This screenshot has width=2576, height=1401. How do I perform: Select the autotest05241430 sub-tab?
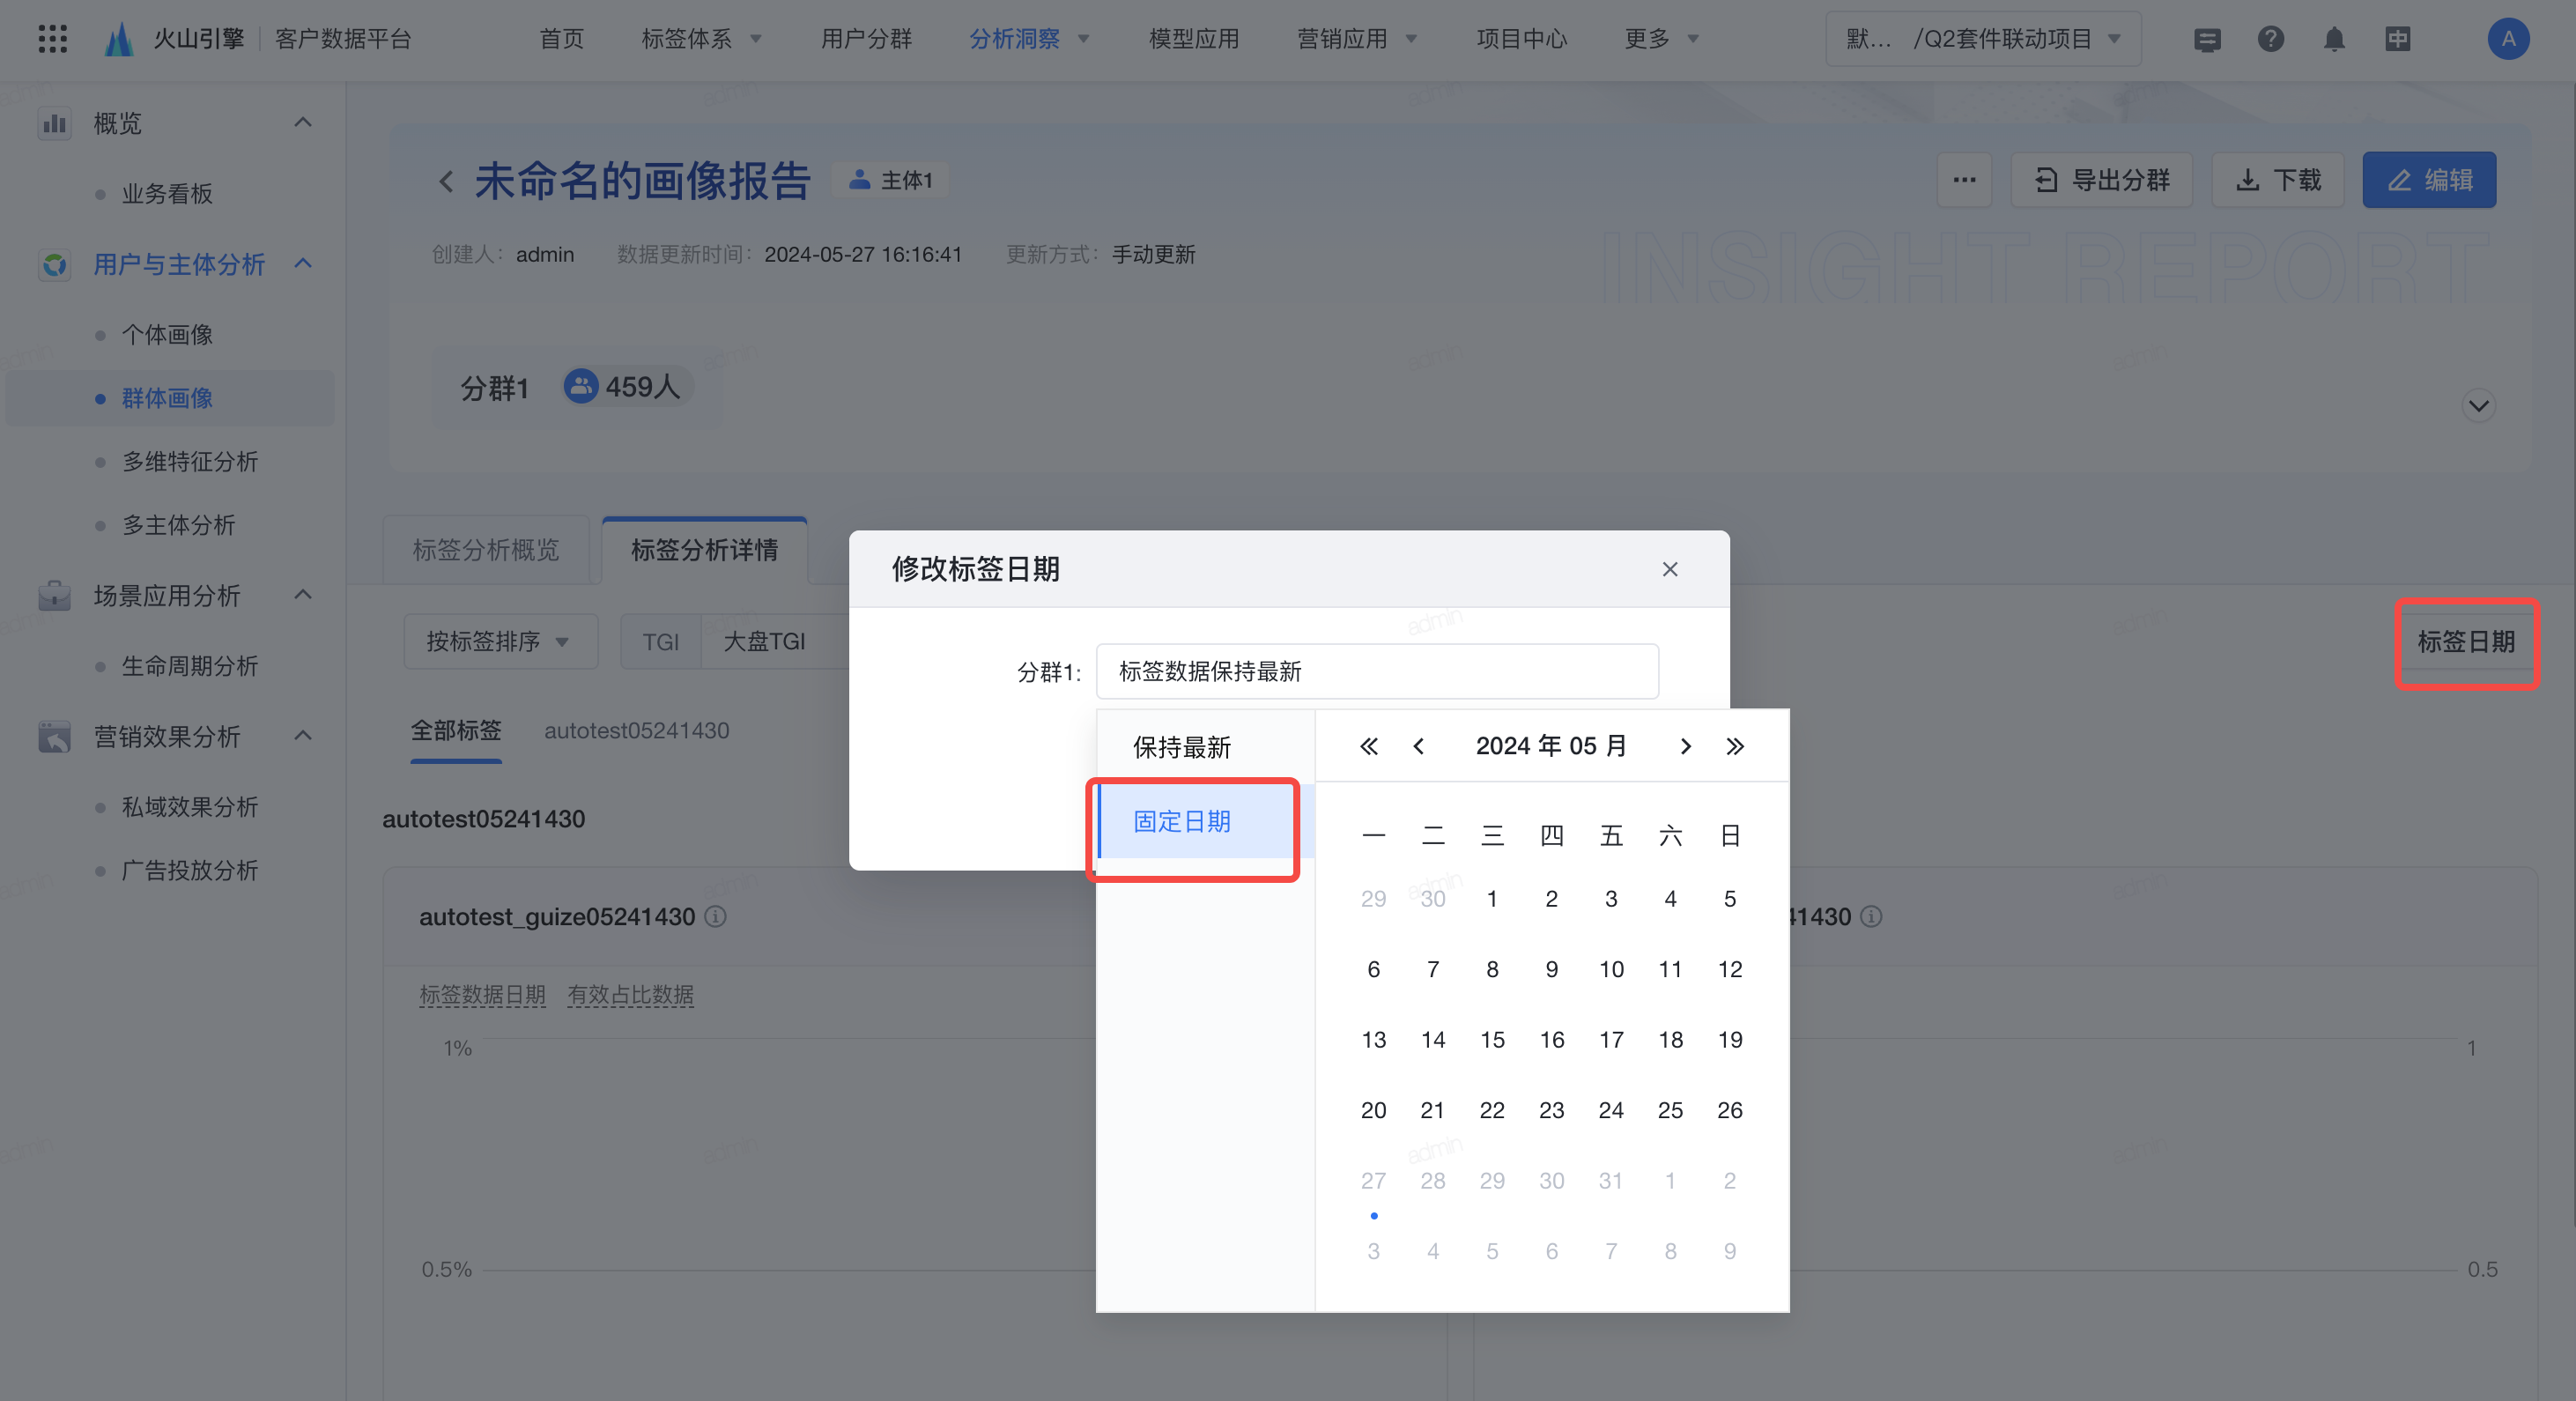coord(636,731)
